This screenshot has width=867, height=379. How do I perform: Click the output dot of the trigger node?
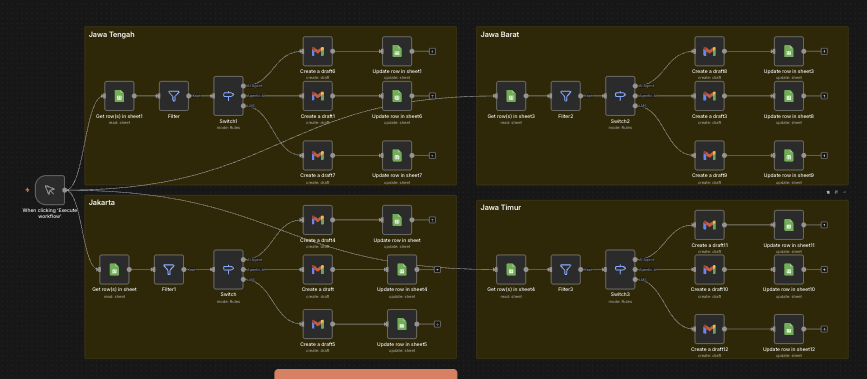[x=65, y=190]
